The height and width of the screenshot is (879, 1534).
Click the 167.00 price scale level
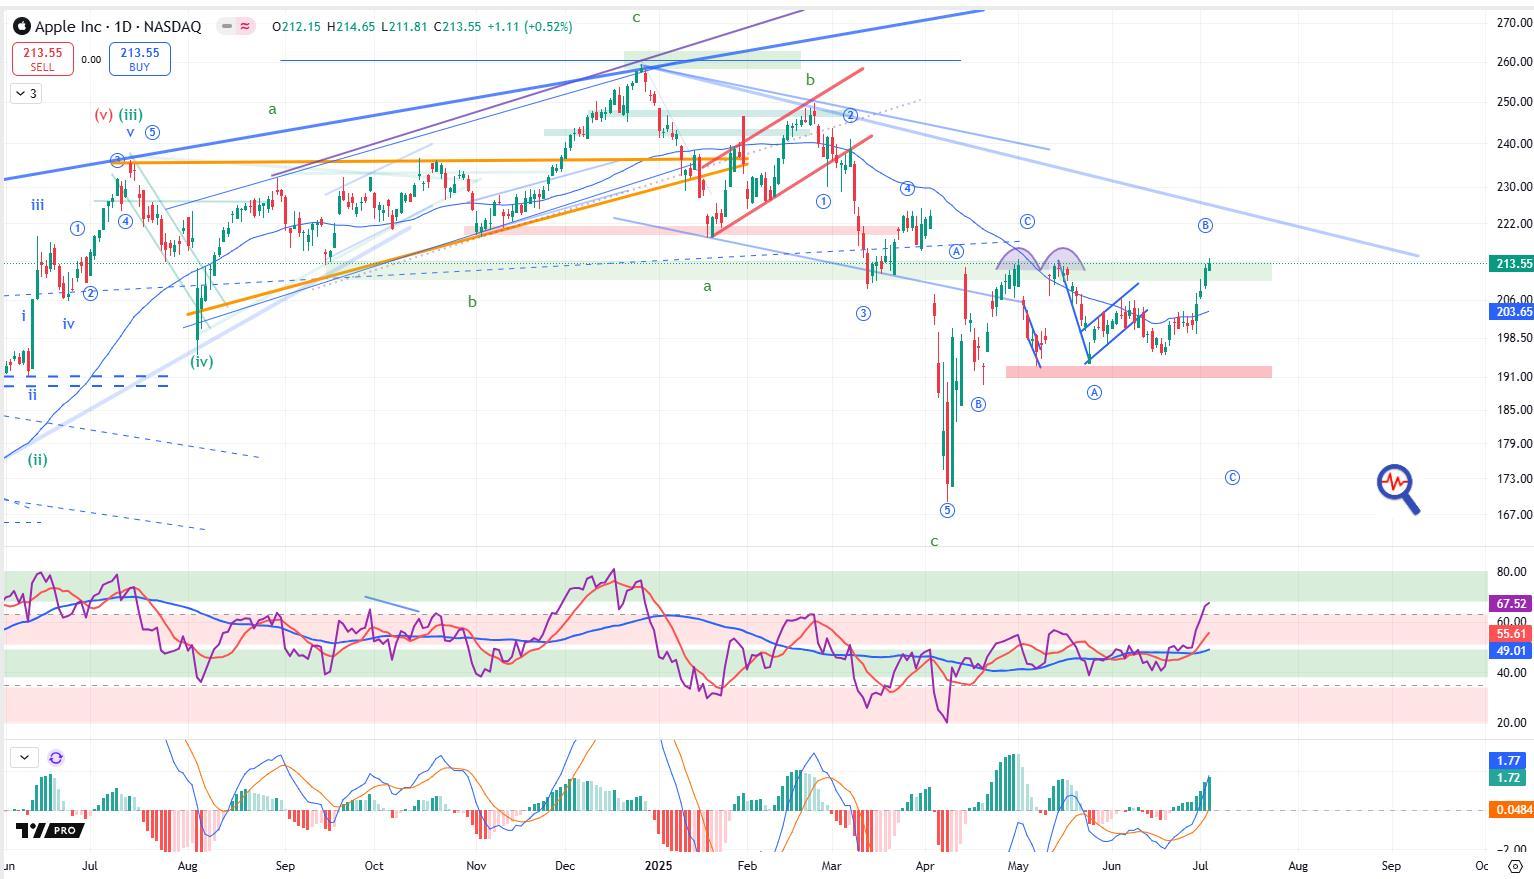pos(1514,515)
